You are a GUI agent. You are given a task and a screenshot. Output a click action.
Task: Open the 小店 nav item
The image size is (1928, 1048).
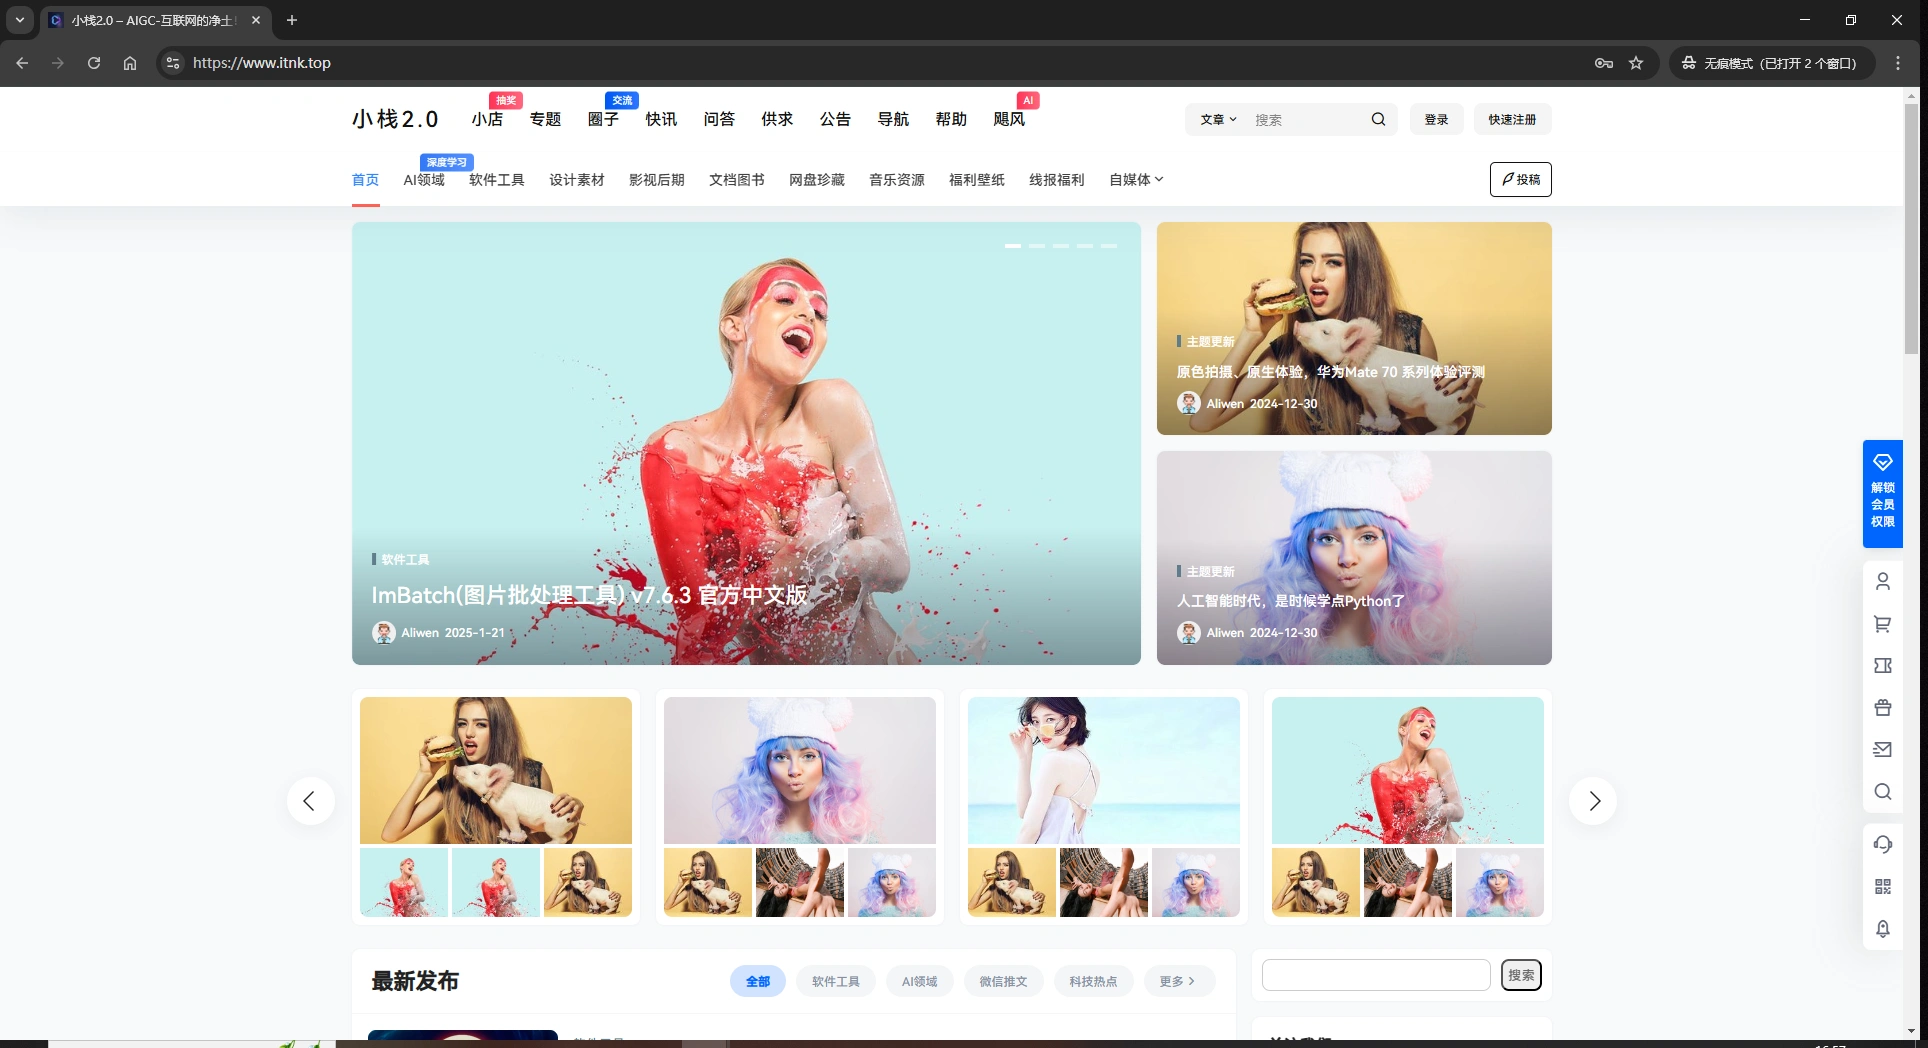click(487, 119)
